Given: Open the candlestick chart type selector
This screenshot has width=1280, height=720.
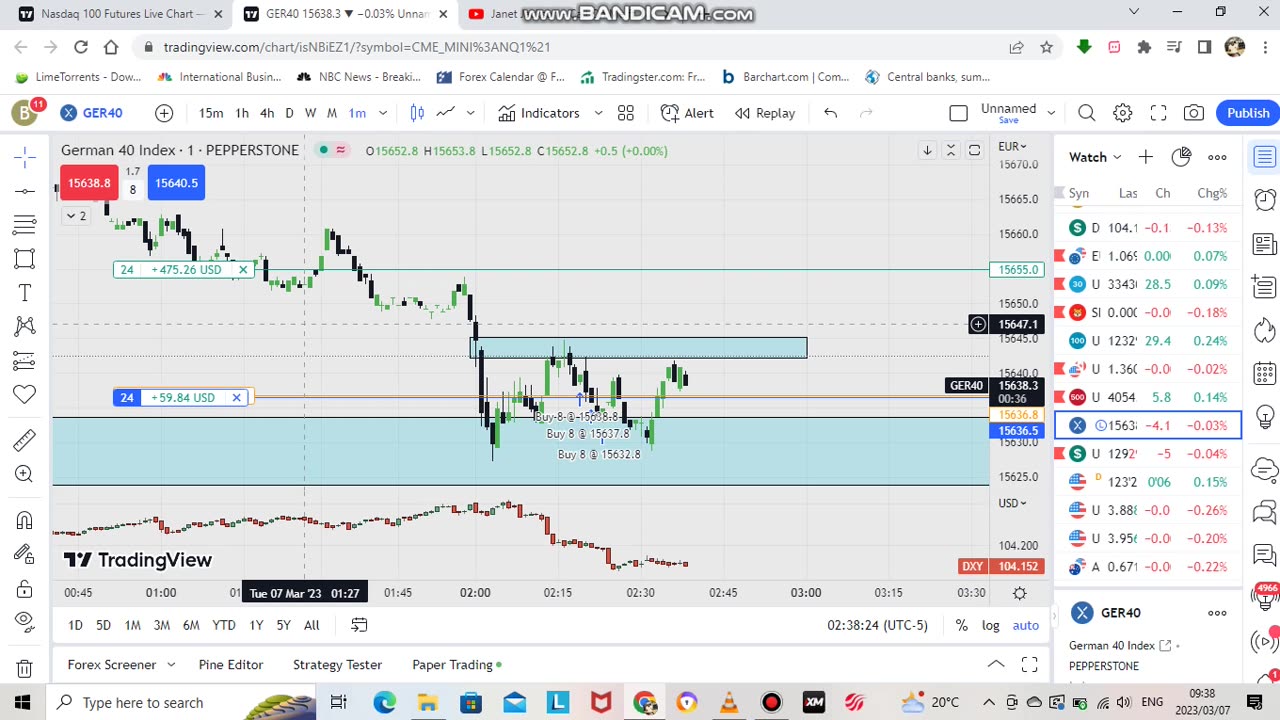Looking at the screenshot, I should (x=417, y=113).
